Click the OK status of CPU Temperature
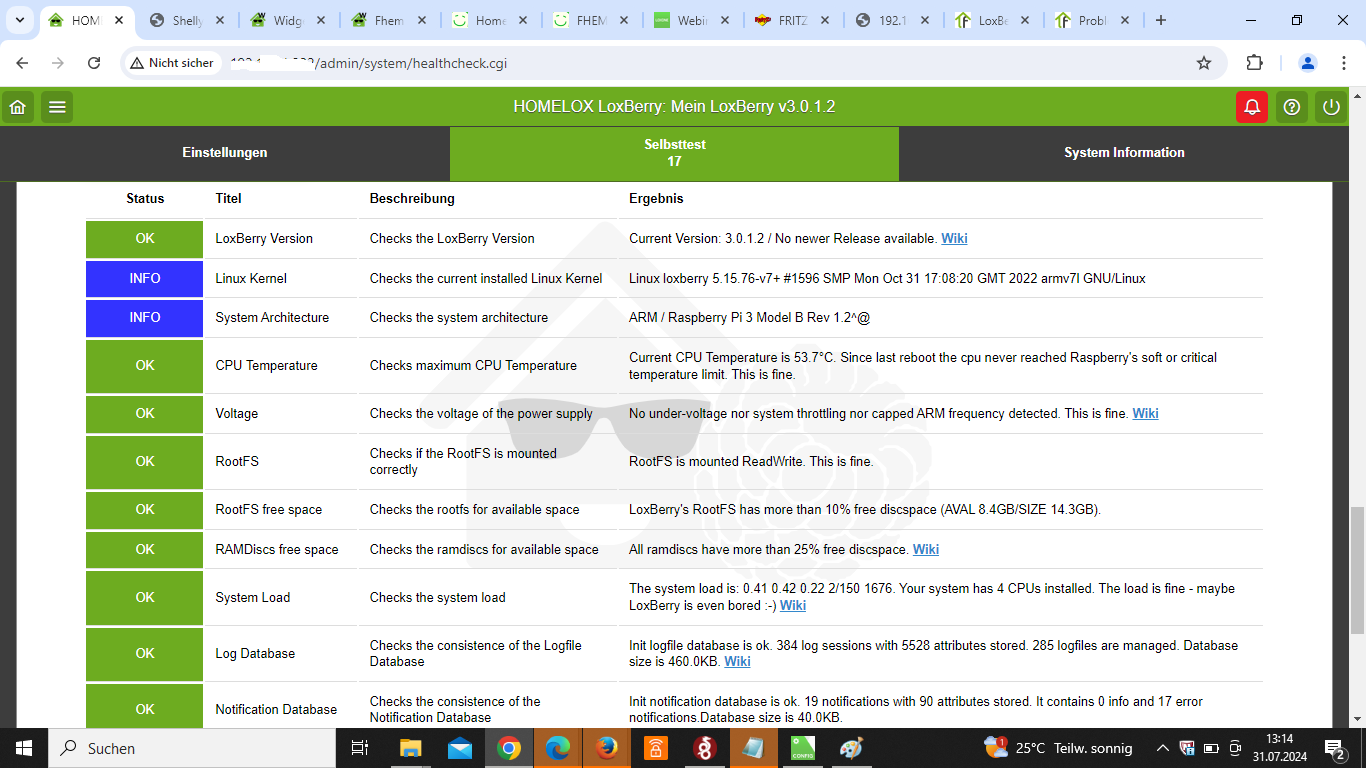The image size is (1366, 768). (x=145, y=366)
